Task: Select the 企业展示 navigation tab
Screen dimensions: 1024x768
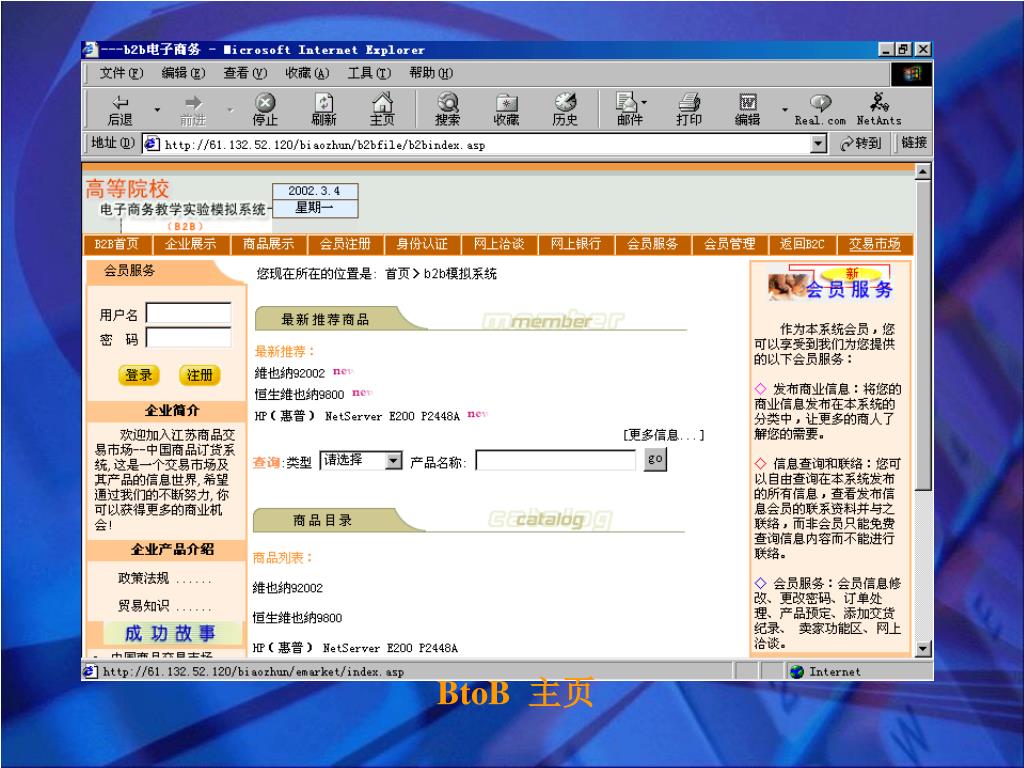Action: pyautogui.click(x=191, y=244)
